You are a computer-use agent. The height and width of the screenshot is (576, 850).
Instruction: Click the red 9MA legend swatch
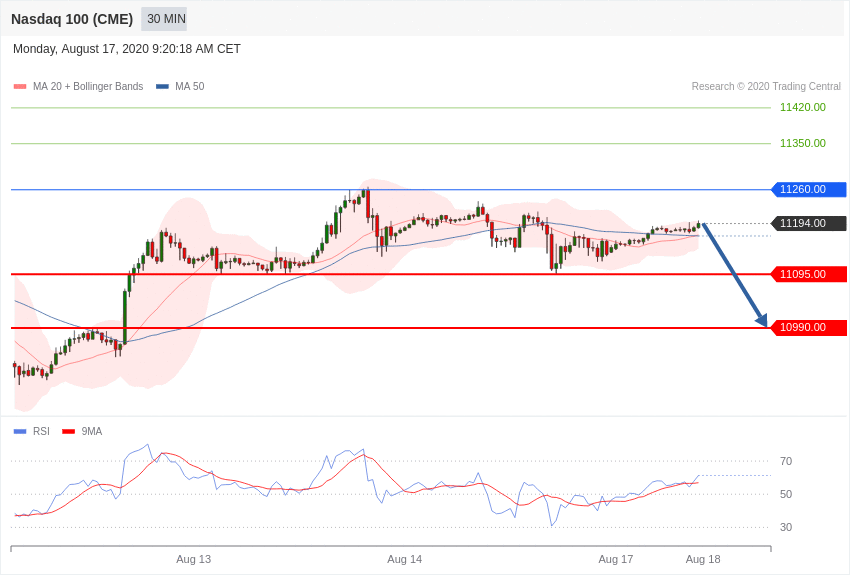[68, 431]
